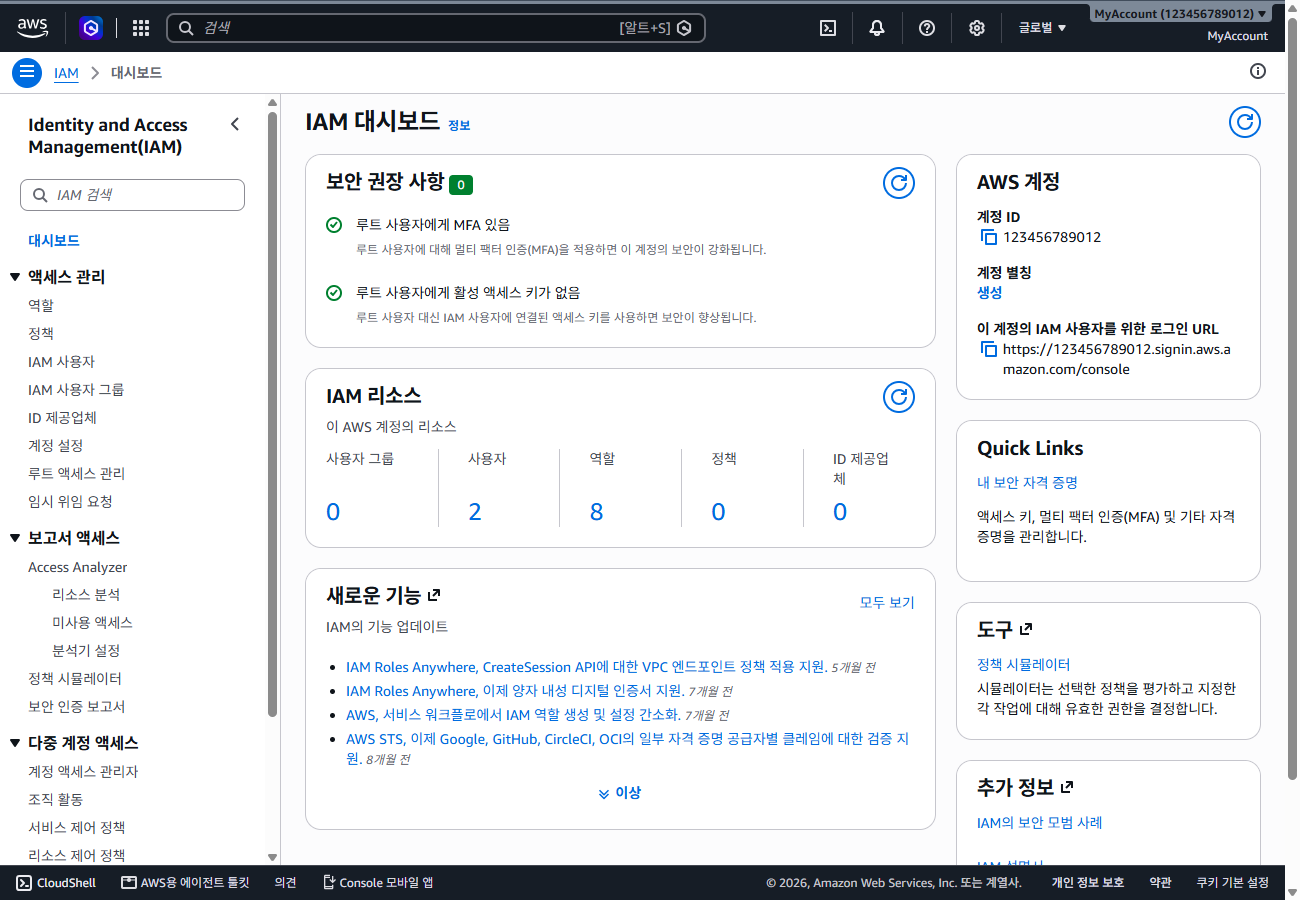Screen dimensions: 1300x900
Task: Click 정보 link next to dashboard title
Action: pyautogui.click(x=459, y=125)
